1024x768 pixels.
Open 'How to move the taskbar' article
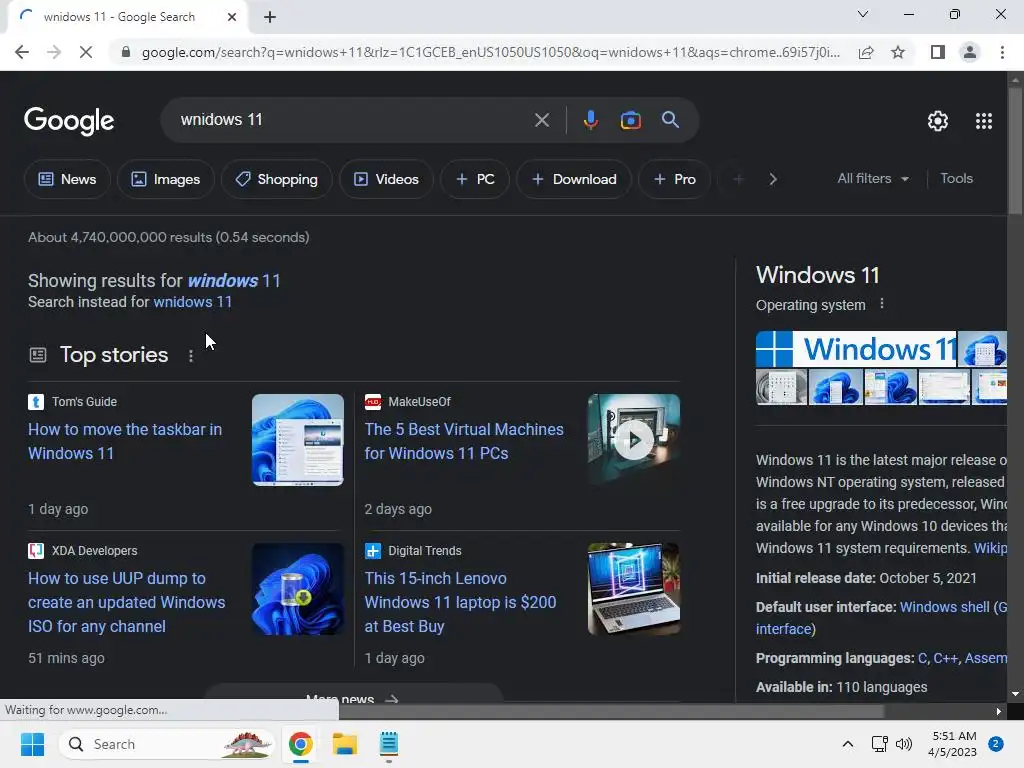125,441
